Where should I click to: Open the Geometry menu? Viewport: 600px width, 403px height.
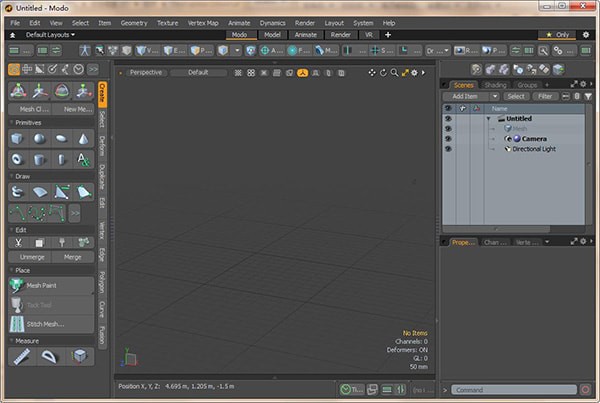pos(133,22)
